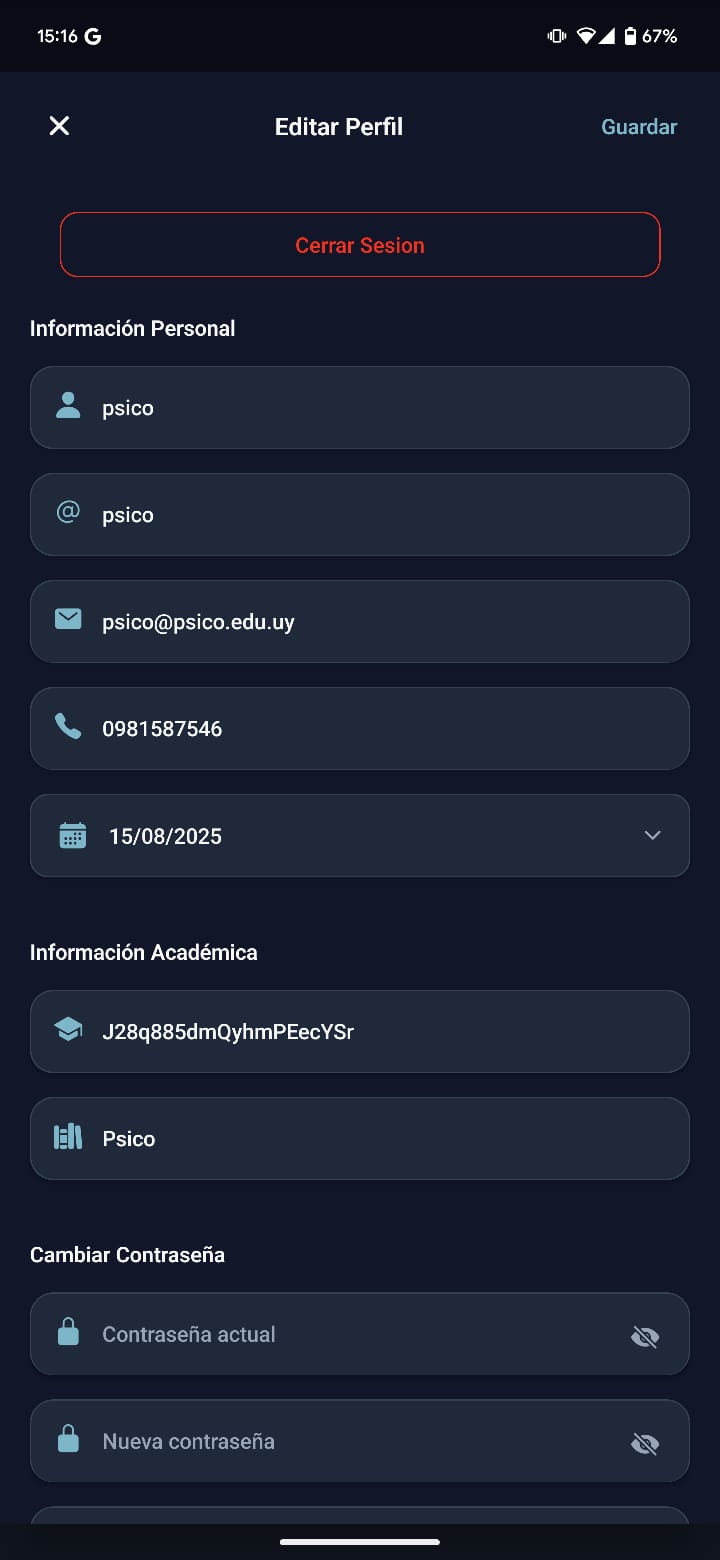
Task: Click the phone handset icon
Action: pyautogui.click(x=68, y=727)
